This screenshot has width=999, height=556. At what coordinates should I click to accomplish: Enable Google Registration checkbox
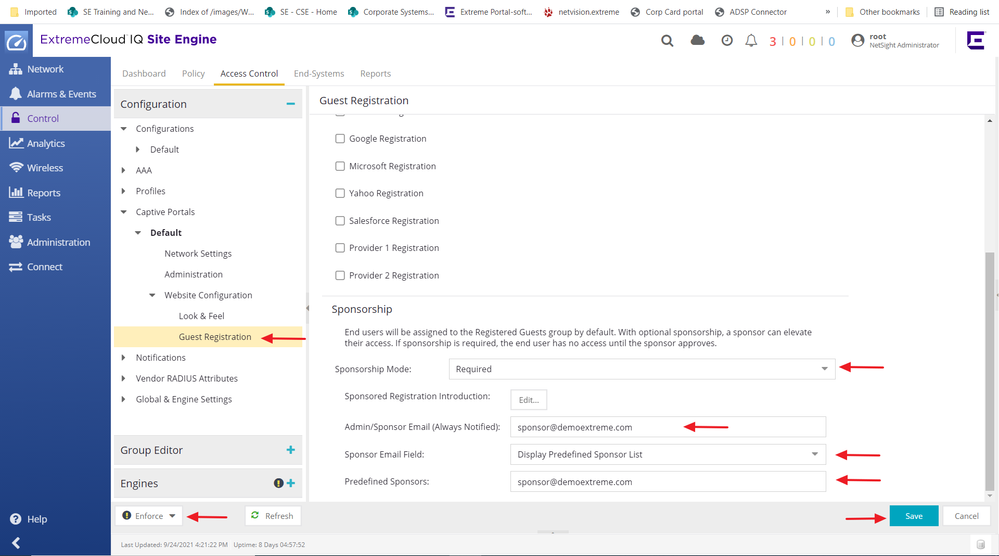click(x=340, y=138)
